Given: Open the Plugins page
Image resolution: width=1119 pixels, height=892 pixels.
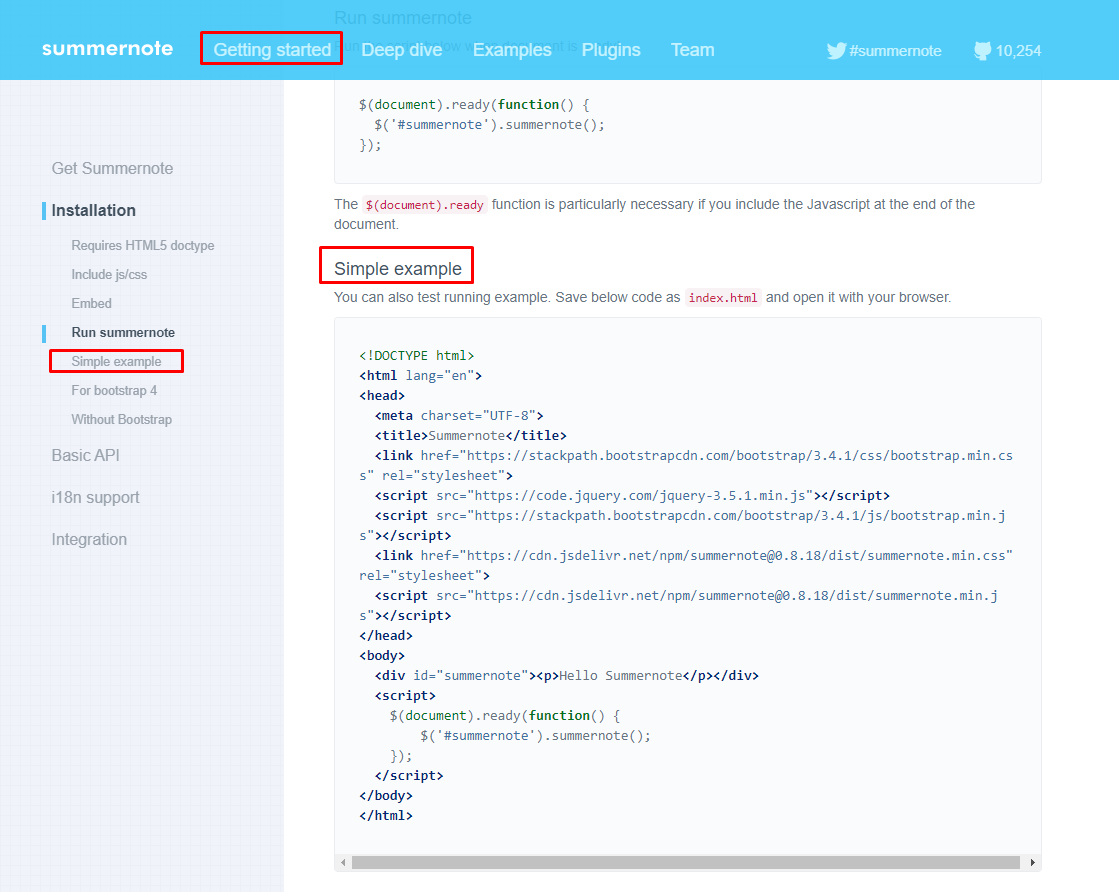Looking at the screenshot, I should [x=611, y=49].
